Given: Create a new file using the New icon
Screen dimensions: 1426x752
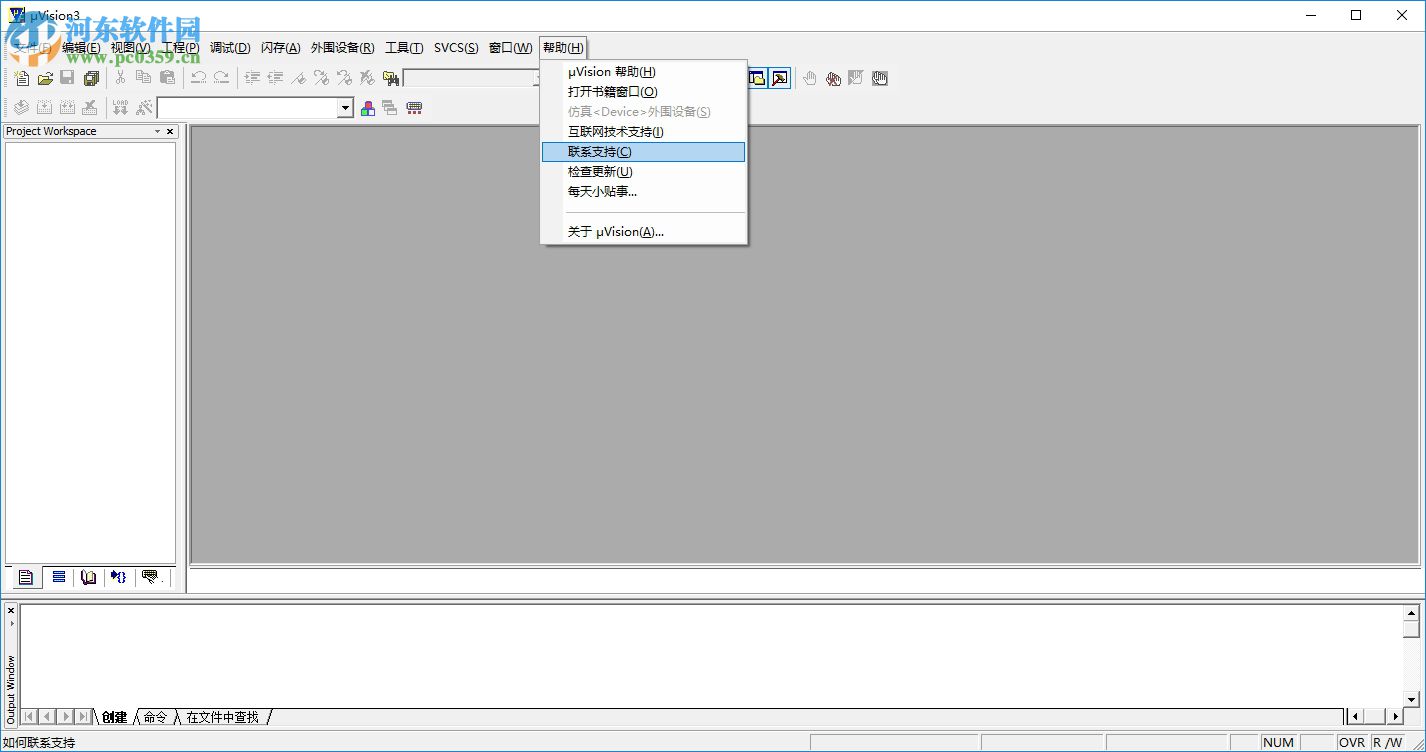Looking at the screenshot, I should click(x=21, y=78).
